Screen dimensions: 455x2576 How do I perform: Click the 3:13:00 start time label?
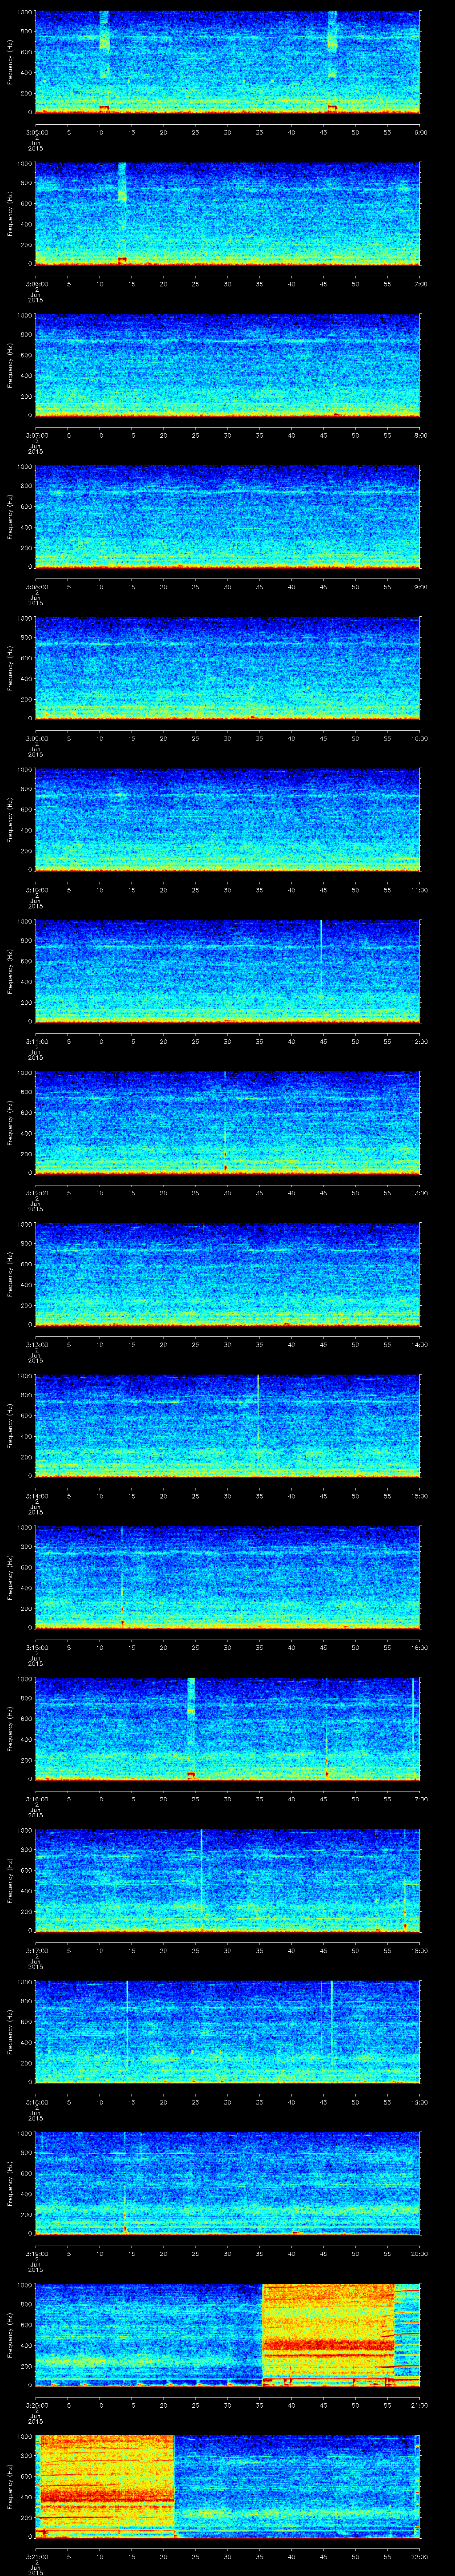click(35, 1344)
